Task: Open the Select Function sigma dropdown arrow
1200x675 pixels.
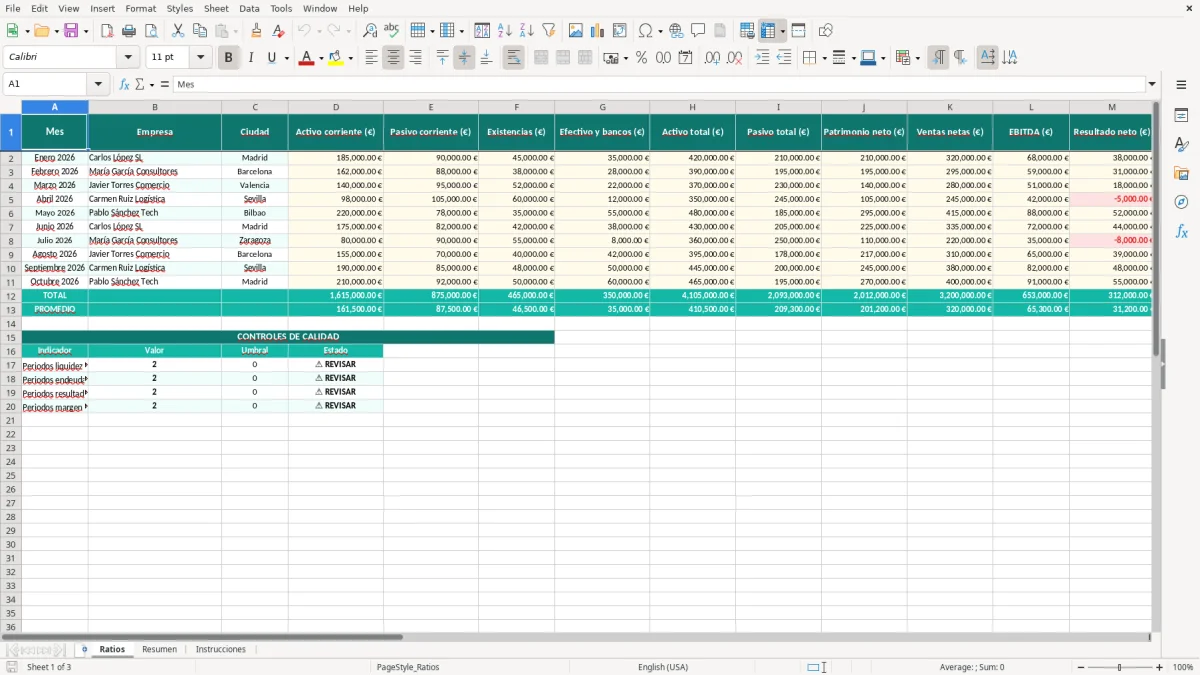Action: tap(151, 84)
